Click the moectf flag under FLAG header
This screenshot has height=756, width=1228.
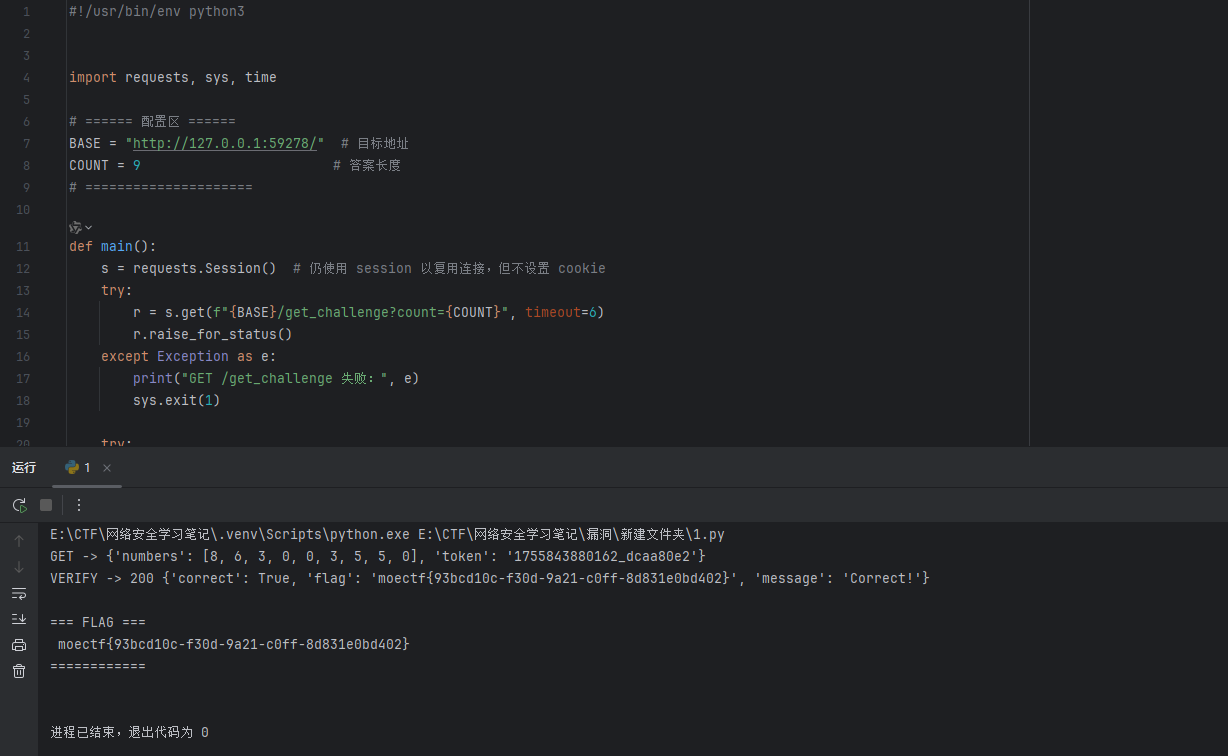(233, 644)
